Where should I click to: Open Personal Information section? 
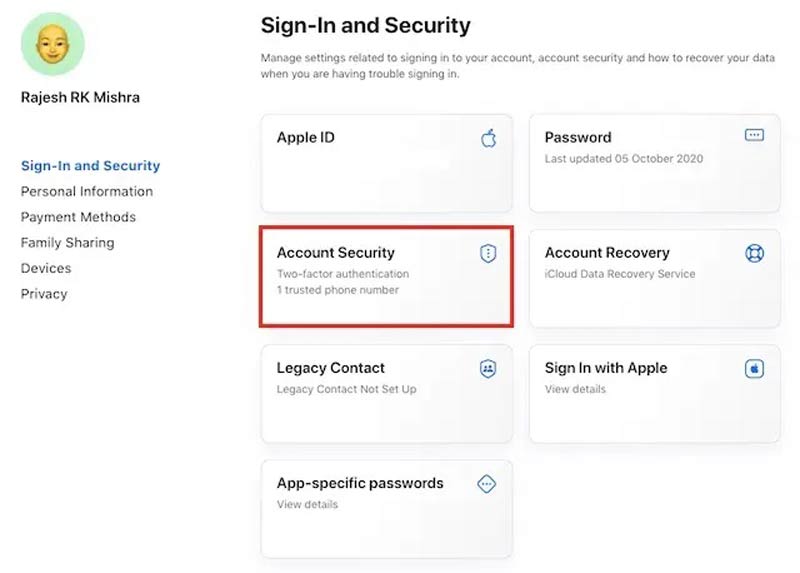[87, 191]
